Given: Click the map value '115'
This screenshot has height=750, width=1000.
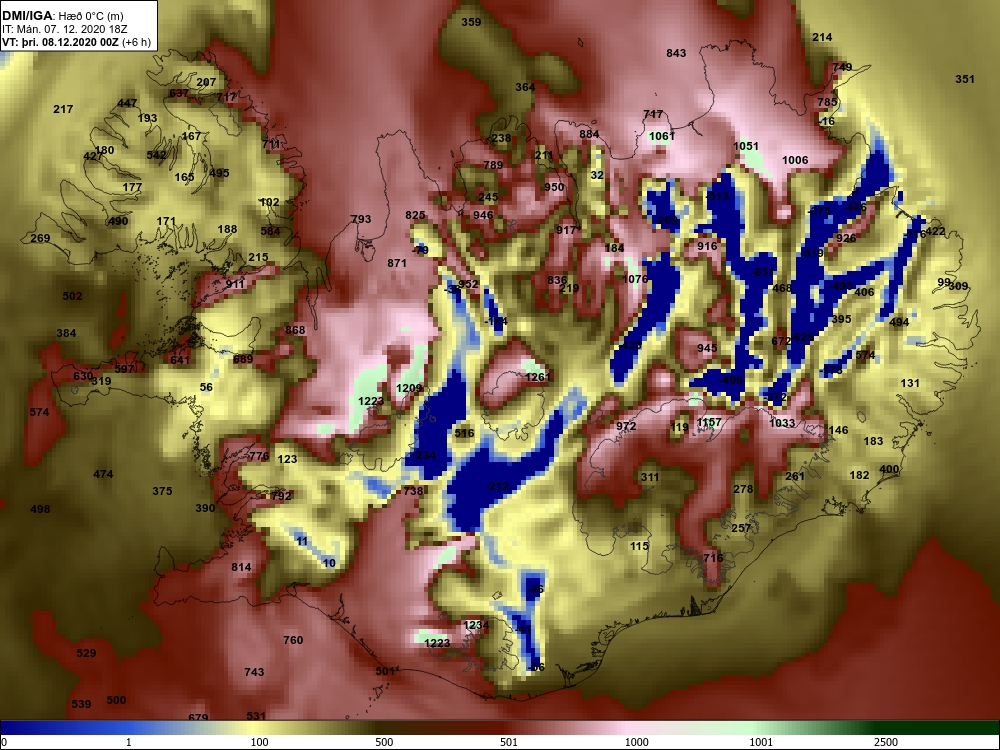Looking at the screenshot, I should (x=639, y=546).
